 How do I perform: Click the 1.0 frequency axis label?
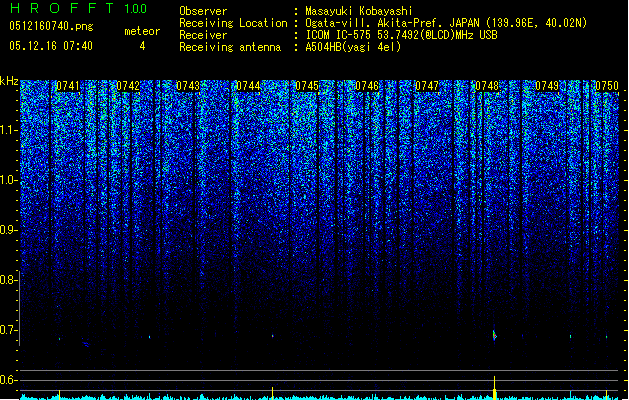[8, 180]
